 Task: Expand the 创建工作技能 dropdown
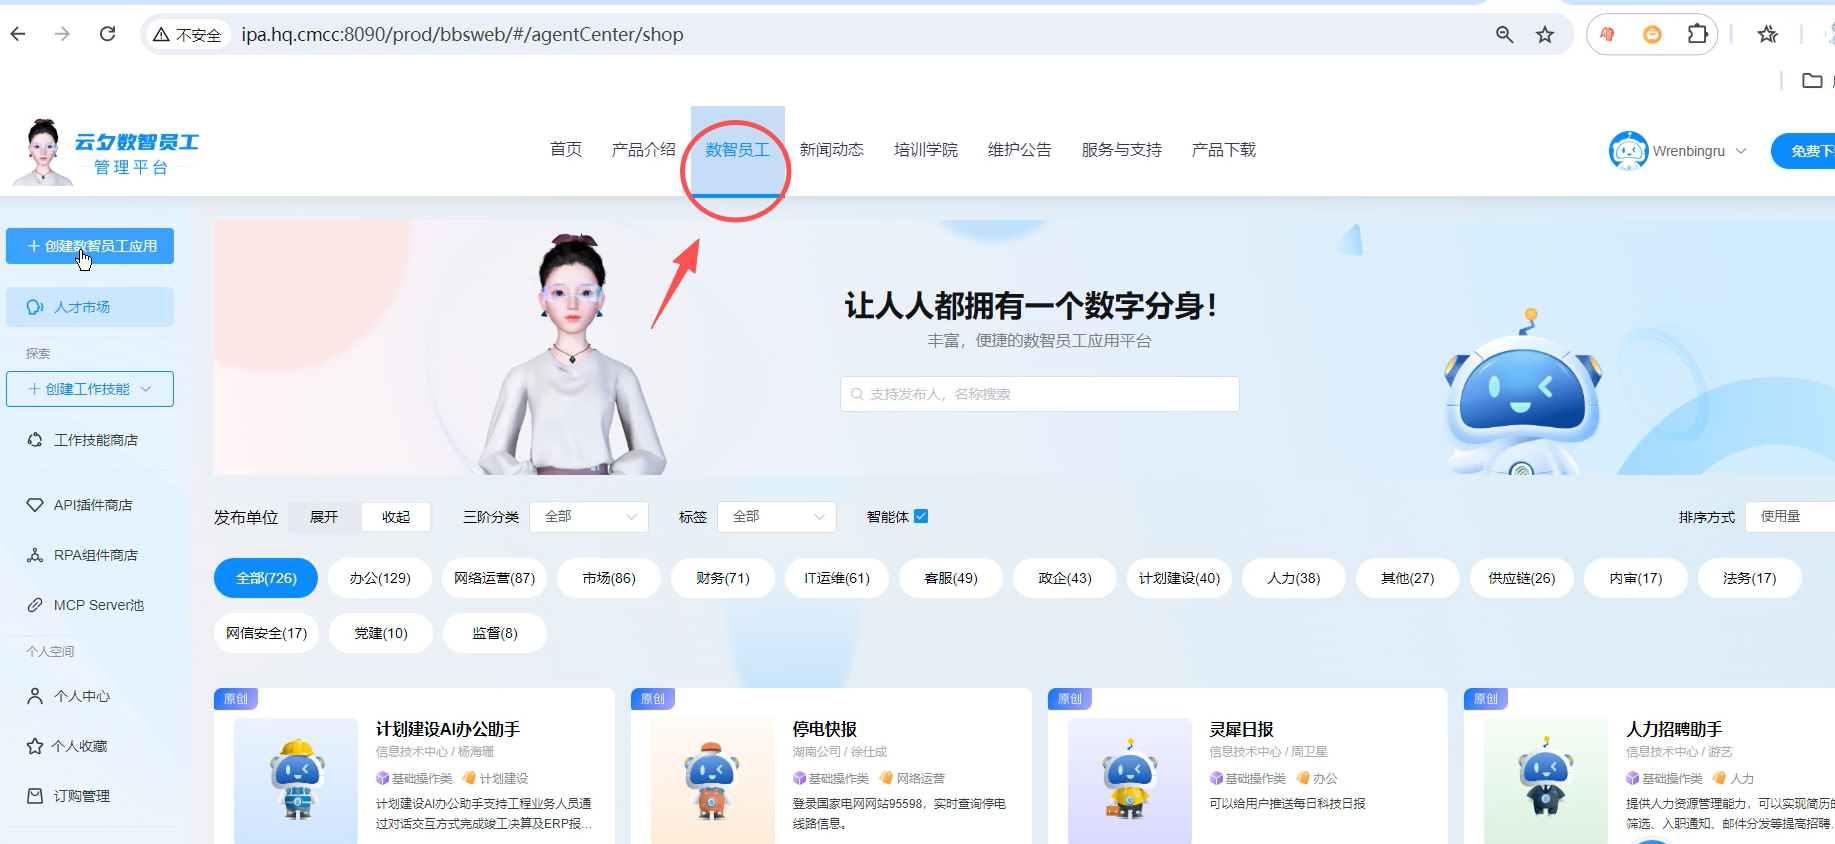(x=90, y=389)
